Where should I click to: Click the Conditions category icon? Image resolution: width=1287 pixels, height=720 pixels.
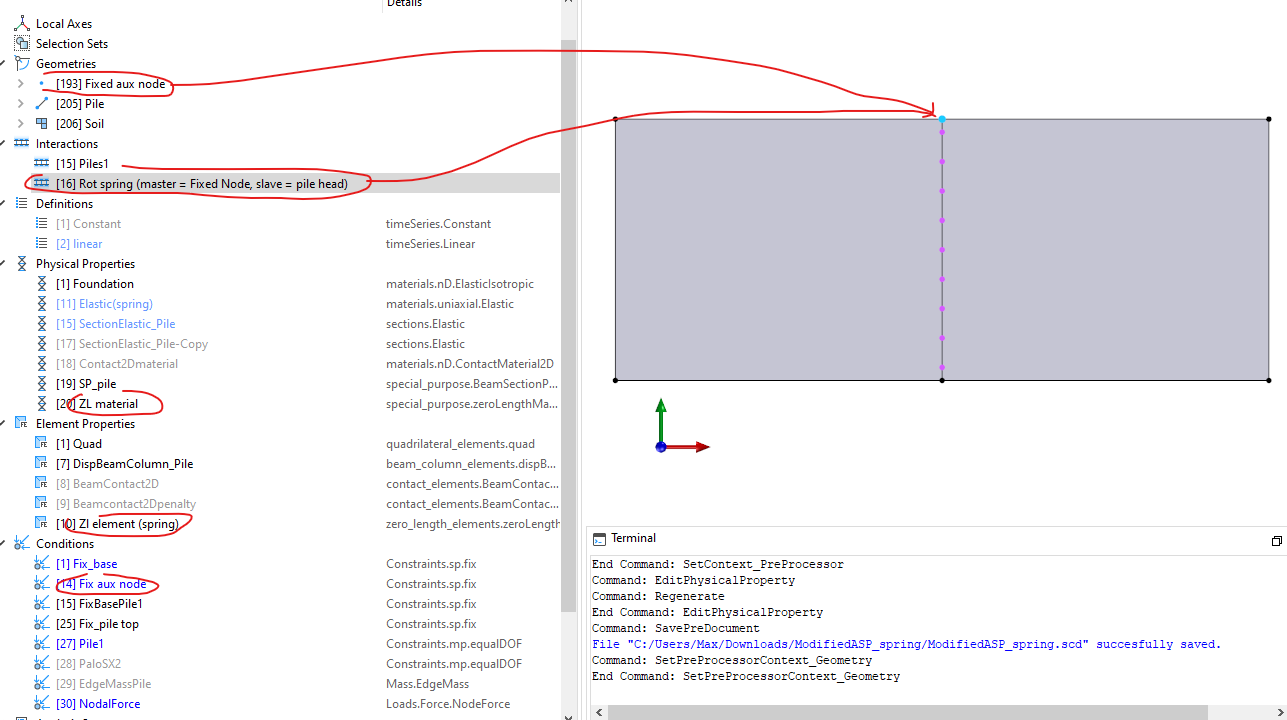tap(22, 543)
